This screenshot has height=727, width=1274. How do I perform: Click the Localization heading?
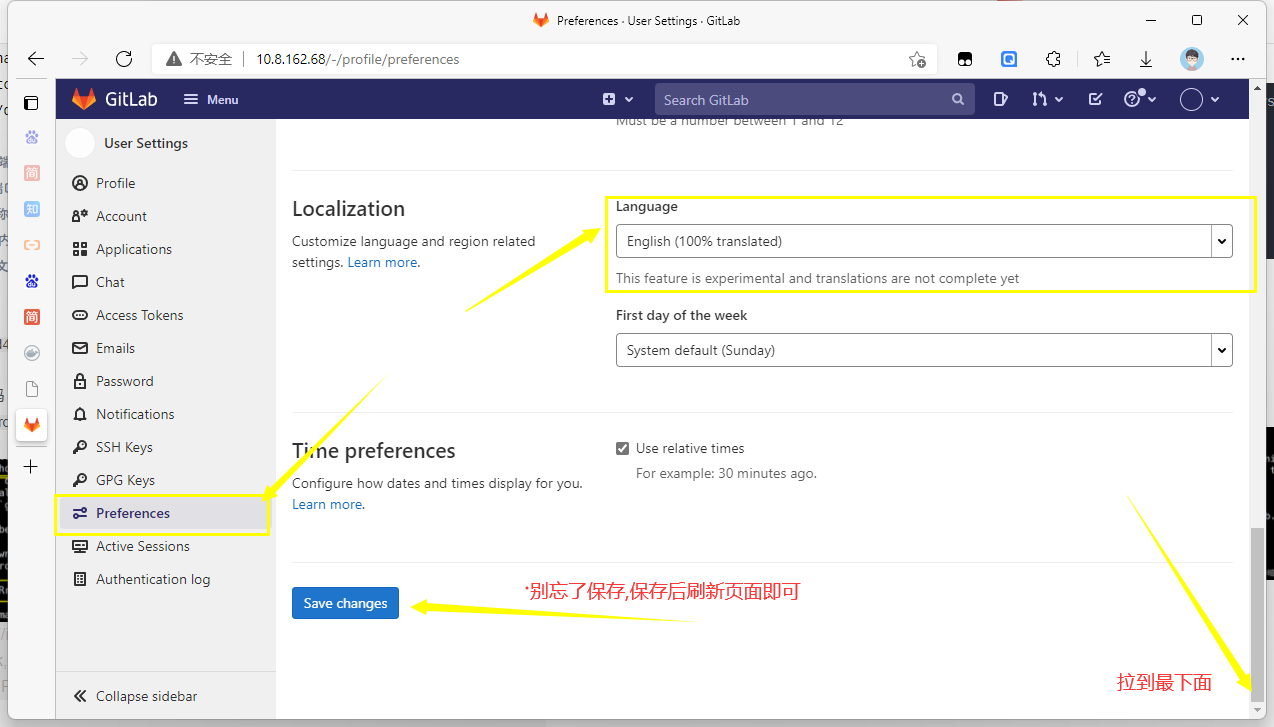(x=348, y=209)
